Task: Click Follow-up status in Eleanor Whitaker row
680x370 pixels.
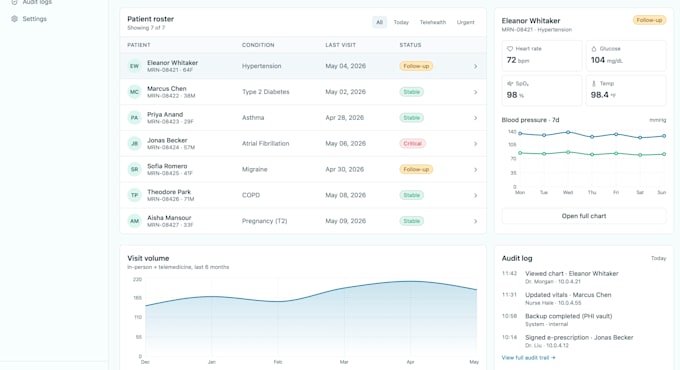Action: 416,66
